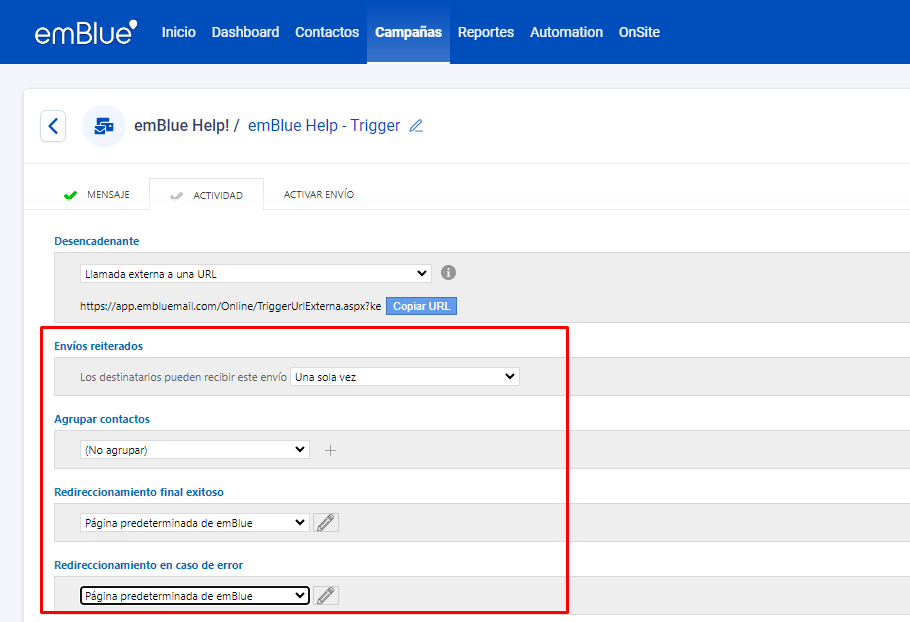Click the green checkmark on the MENSAJE tab
The image size is (910, 622).
click(70, 195)
